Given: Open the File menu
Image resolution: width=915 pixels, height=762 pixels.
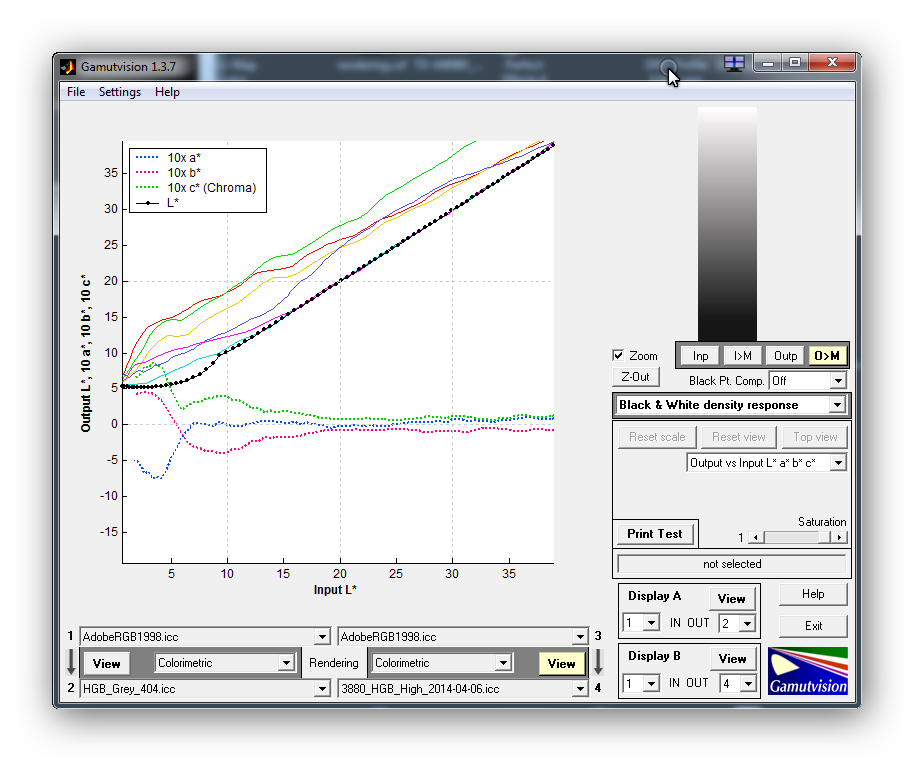Looking at the screenshot, I should pos(76,92).
